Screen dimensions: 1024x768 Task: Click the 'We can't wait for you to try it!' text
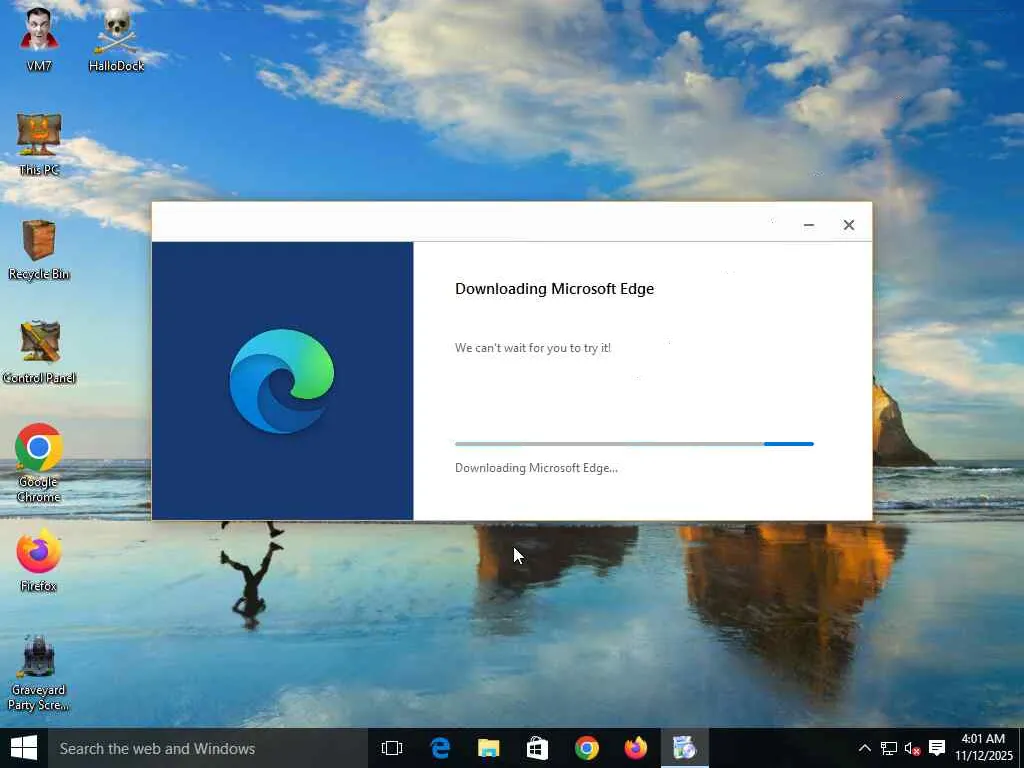533,348
